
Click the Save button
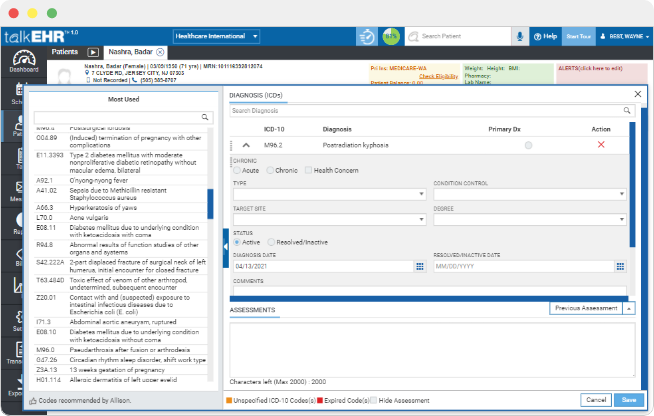tap(628, 400)
